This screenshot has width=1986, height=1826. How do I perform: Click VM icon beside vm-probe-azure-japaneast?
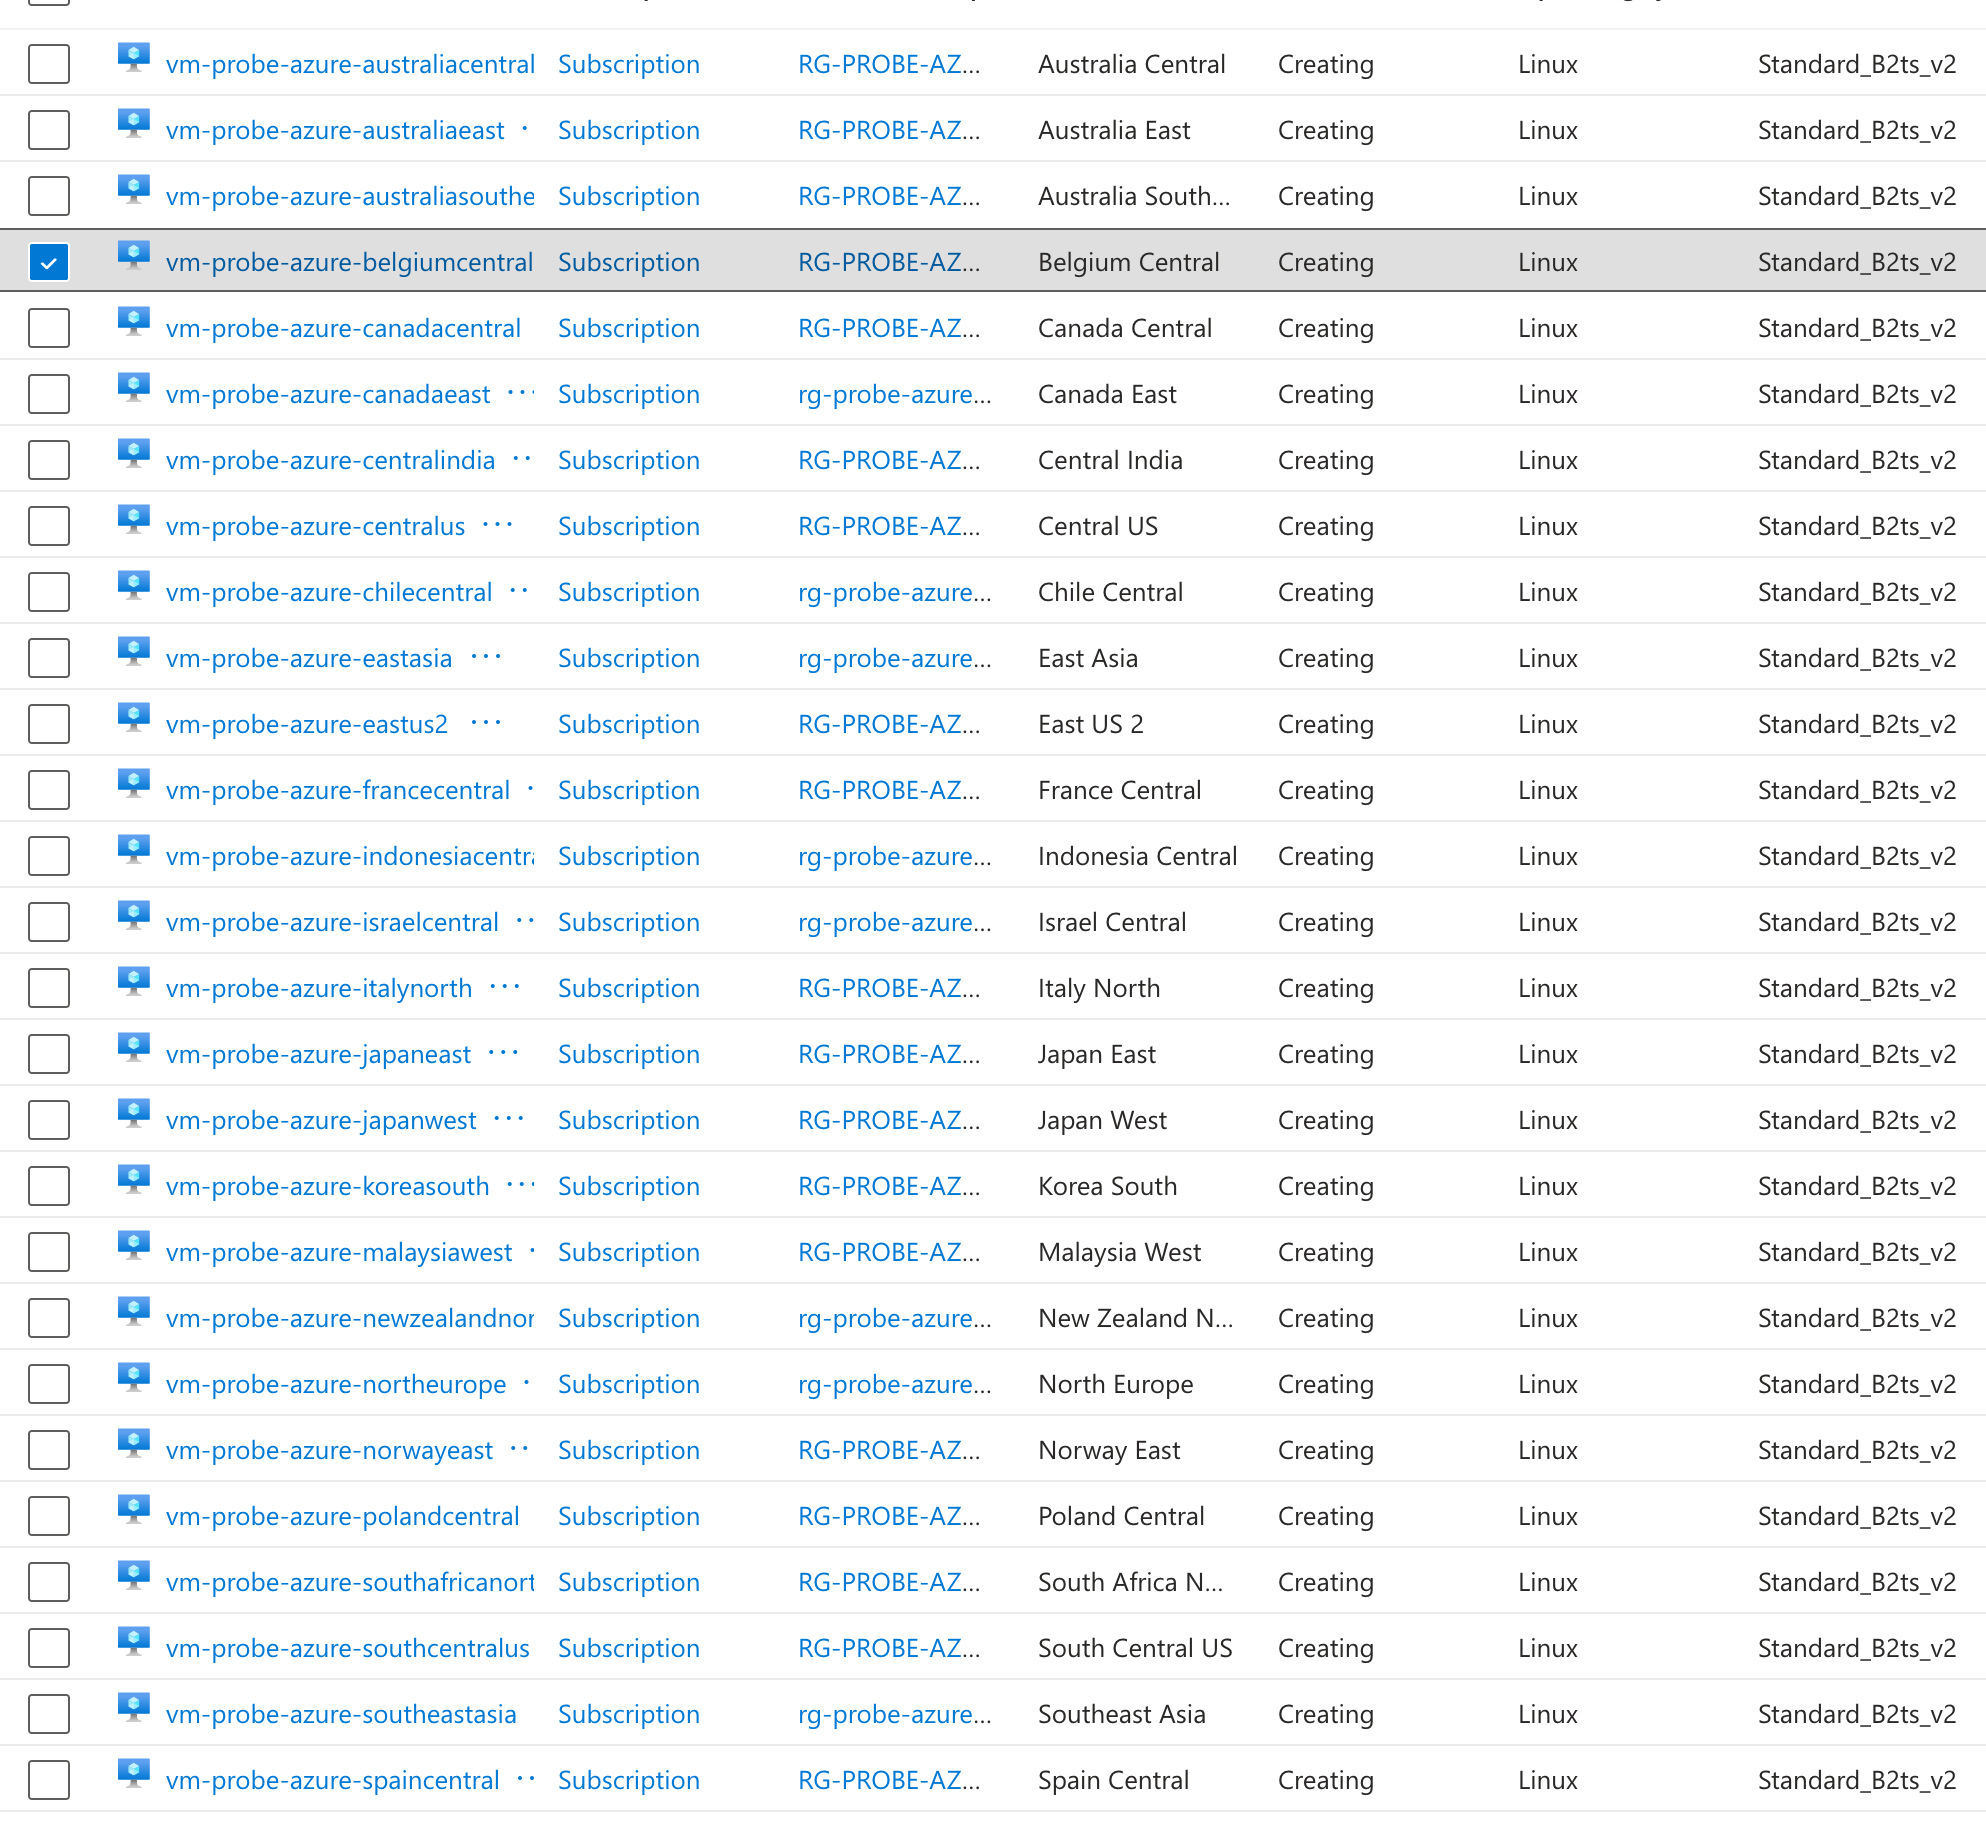[133, 1047]
